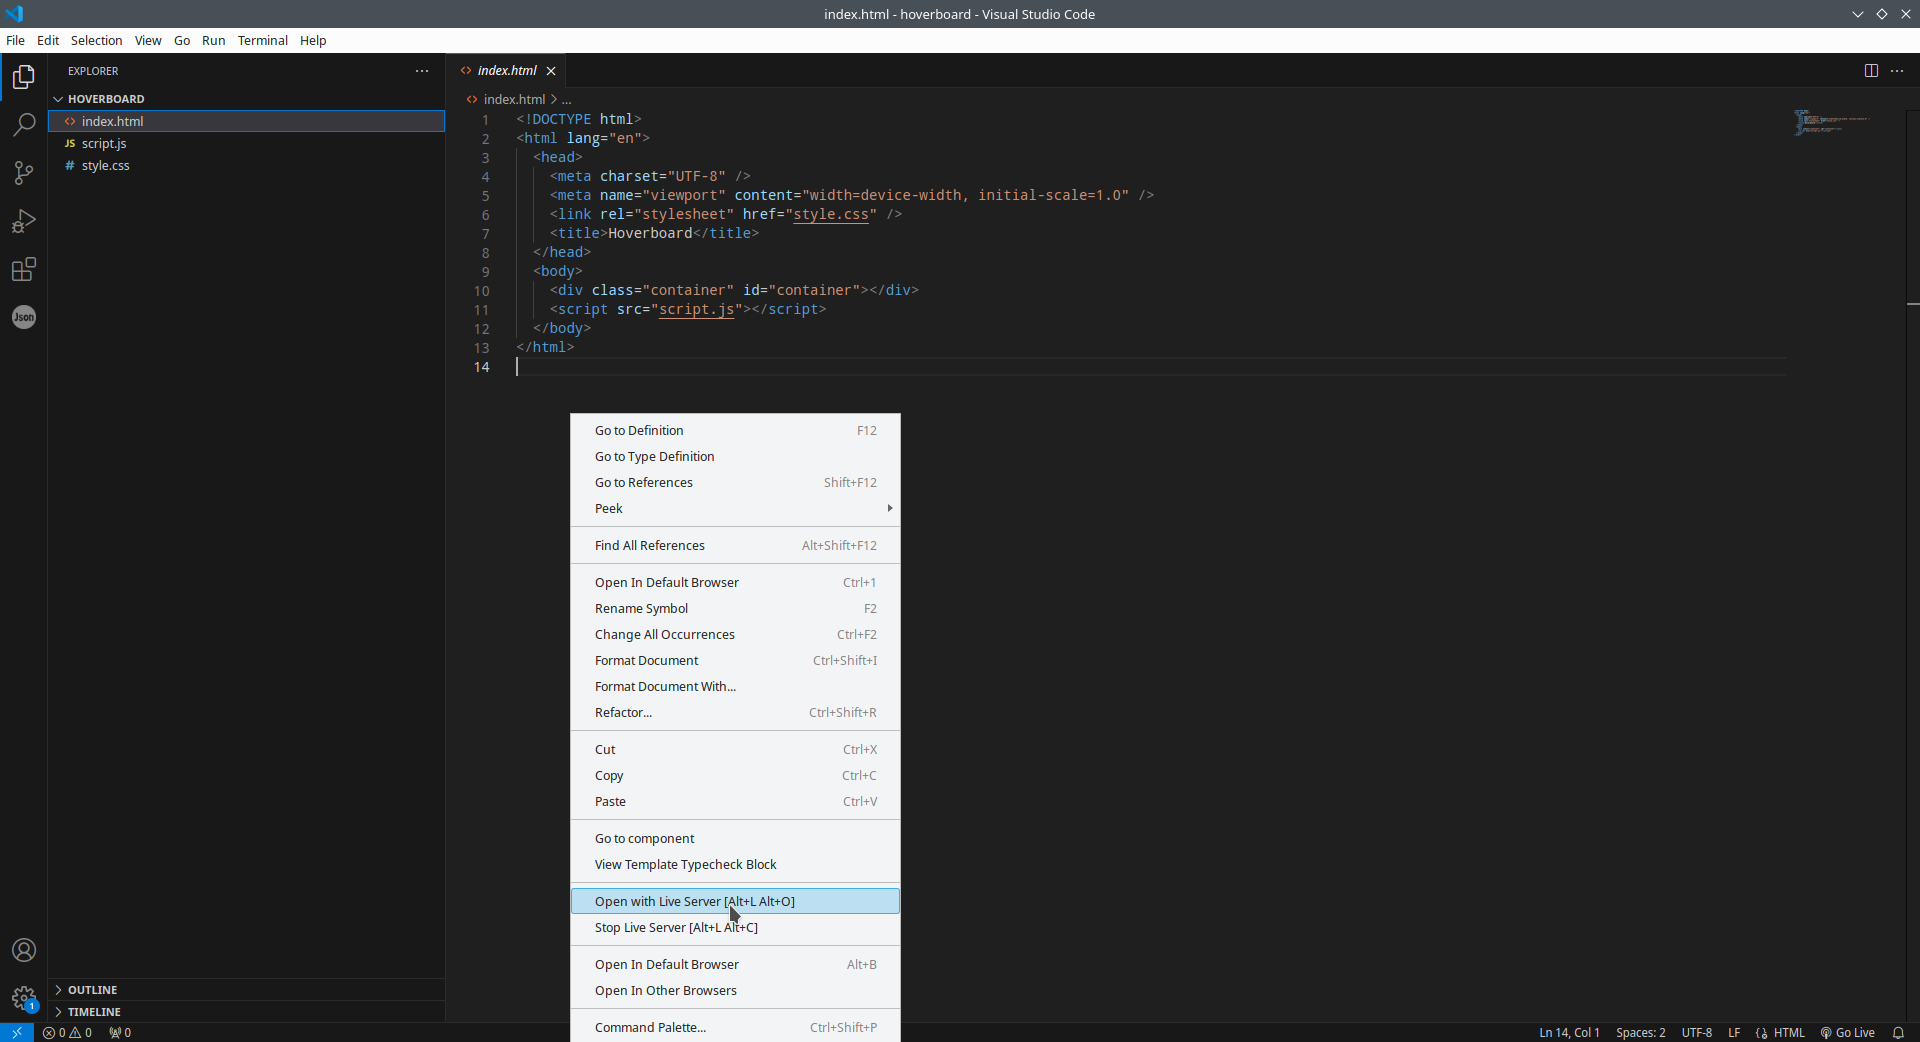
Task: Click the Json extension icon in activity bar
Action: (24, 317)
